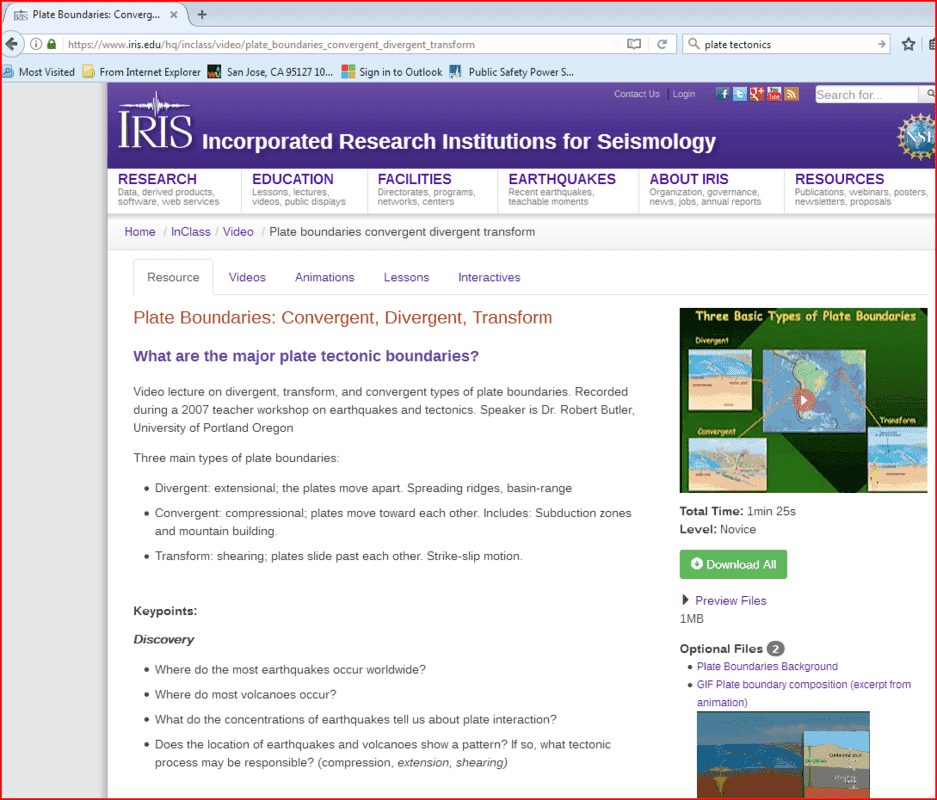Expand the Preview Files disclosure triangle
Viewport: 937px width, 800px height.
pyautogui.click(x=685, y=600)
